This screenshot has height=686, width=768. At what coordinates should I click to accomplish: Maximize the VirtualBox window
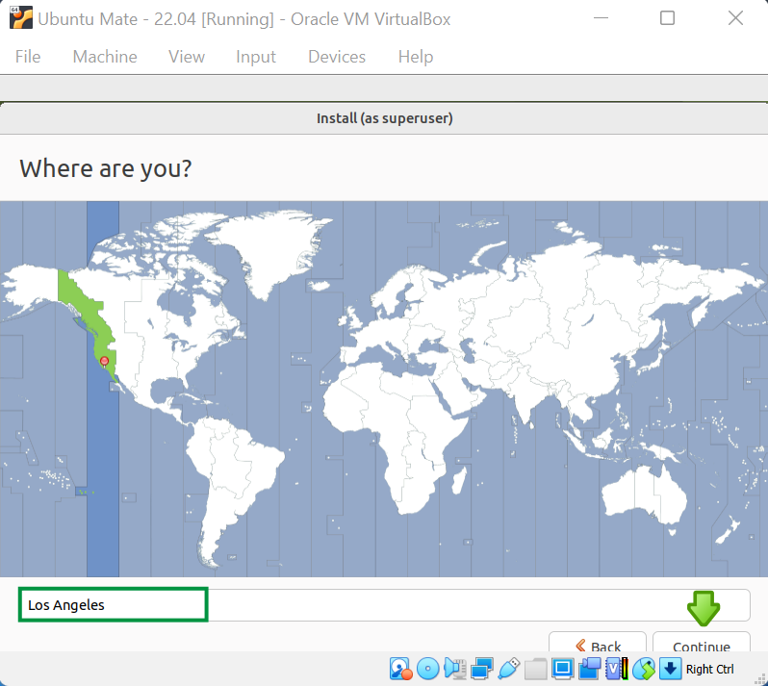point(667,18)
